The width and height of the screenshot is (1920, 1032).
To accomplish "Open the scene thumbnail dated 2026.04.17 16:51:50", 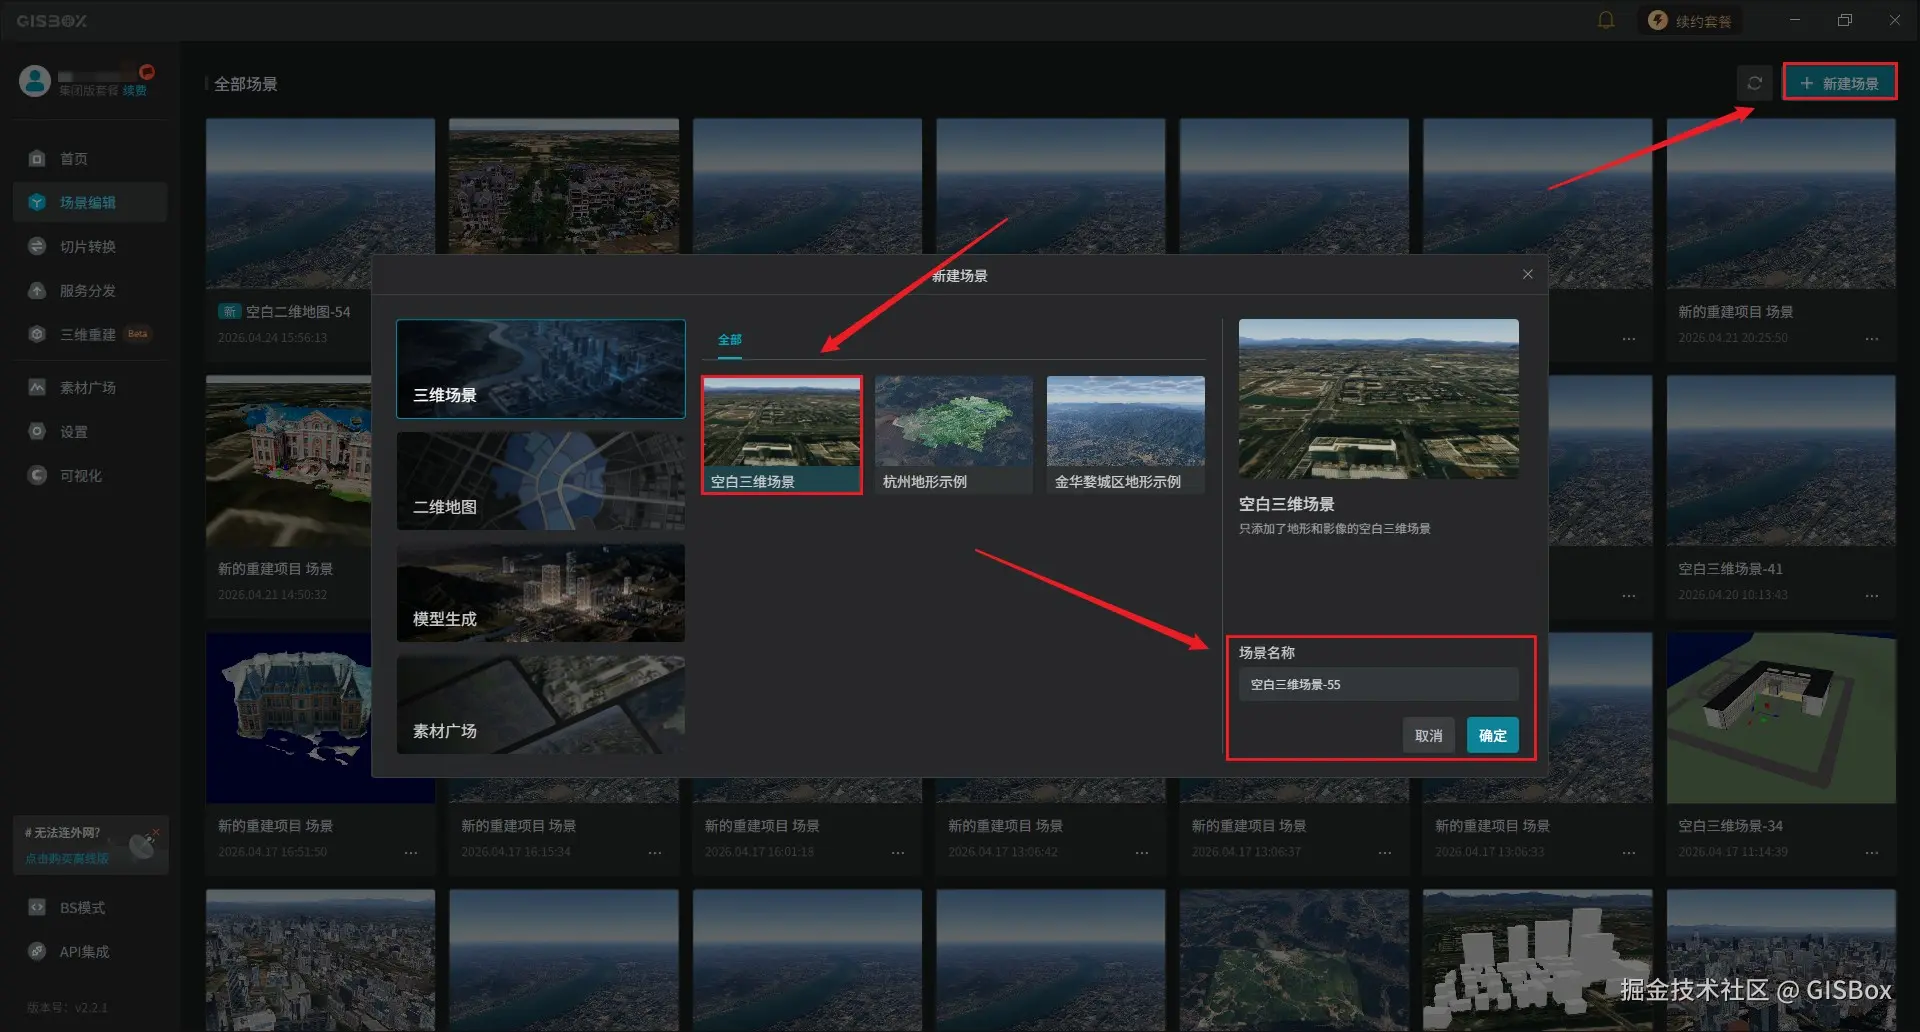I will coord(289,718).
